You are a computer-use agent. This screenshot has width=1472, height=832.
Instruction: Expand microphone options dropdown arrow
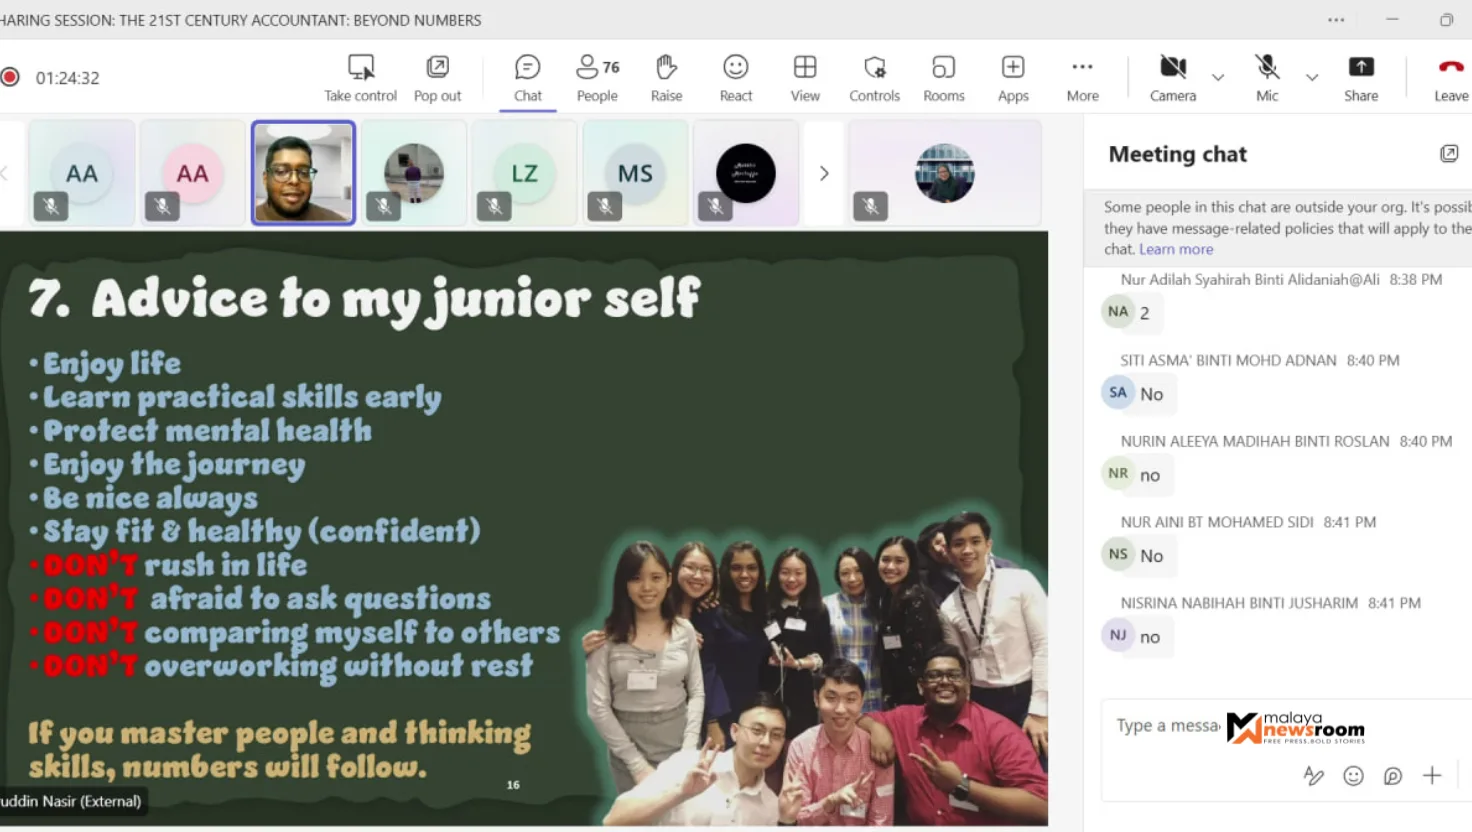coord(1312,77)
